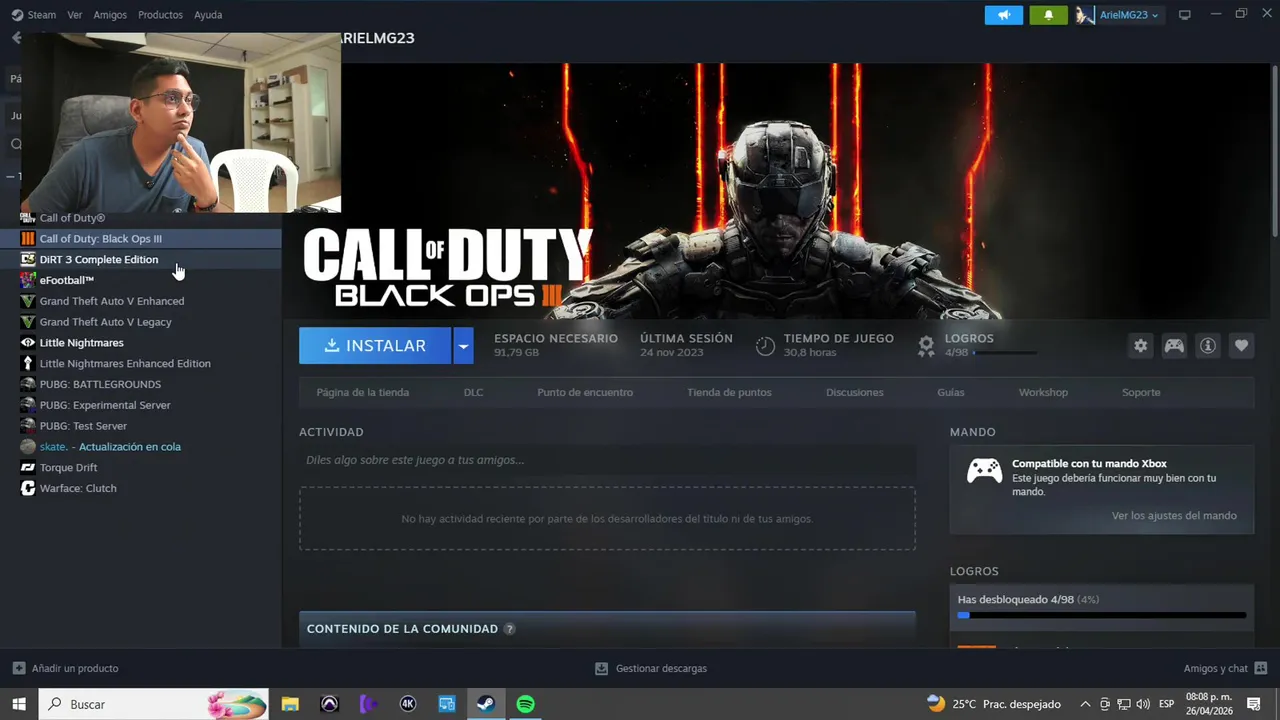Viewport: 1280px width, 720px height.
Task: Click the activity text field "Diles algo sobre este juego"
Action: 607,460
